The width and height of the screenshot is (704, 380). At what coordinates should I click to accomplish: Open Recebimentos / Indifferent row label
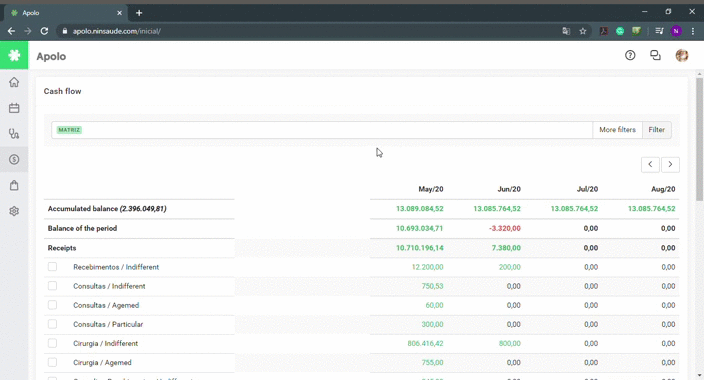116,267
